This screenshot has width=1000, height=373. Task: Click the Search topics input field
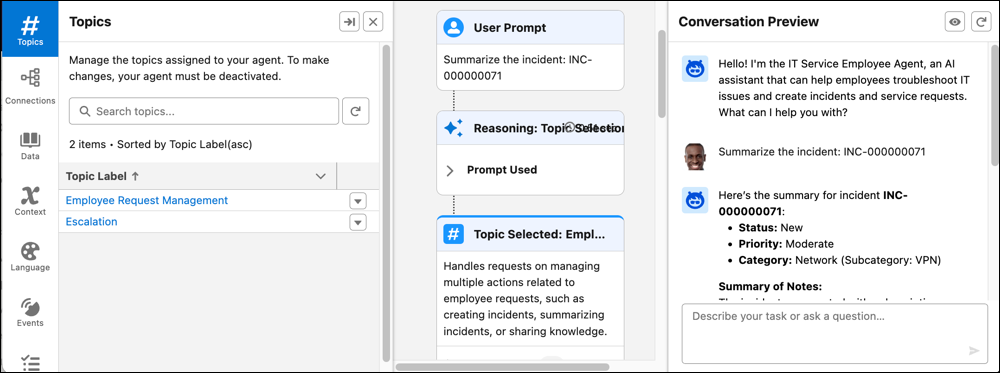tap(203, 111)
